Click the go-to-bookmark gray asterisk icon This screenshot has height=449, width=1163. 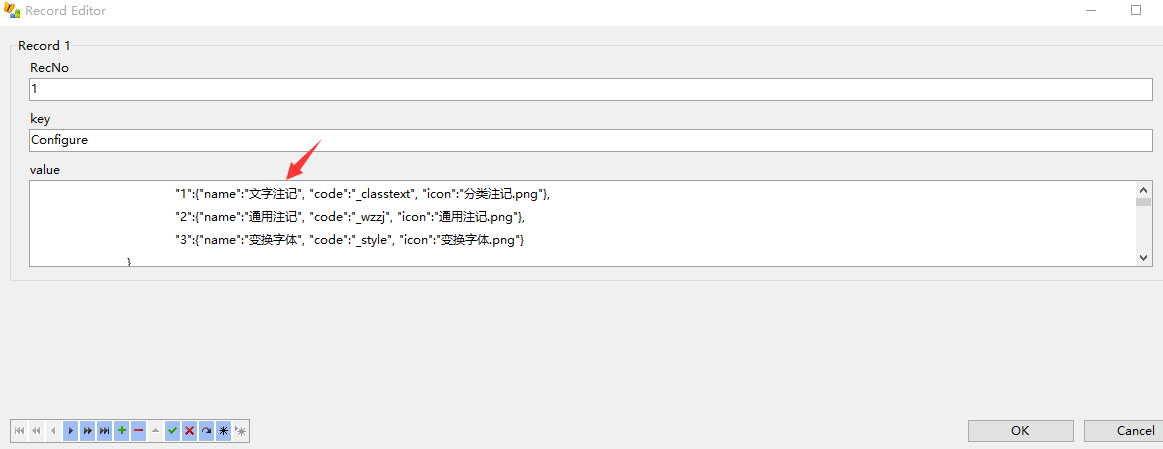[240, 430]
